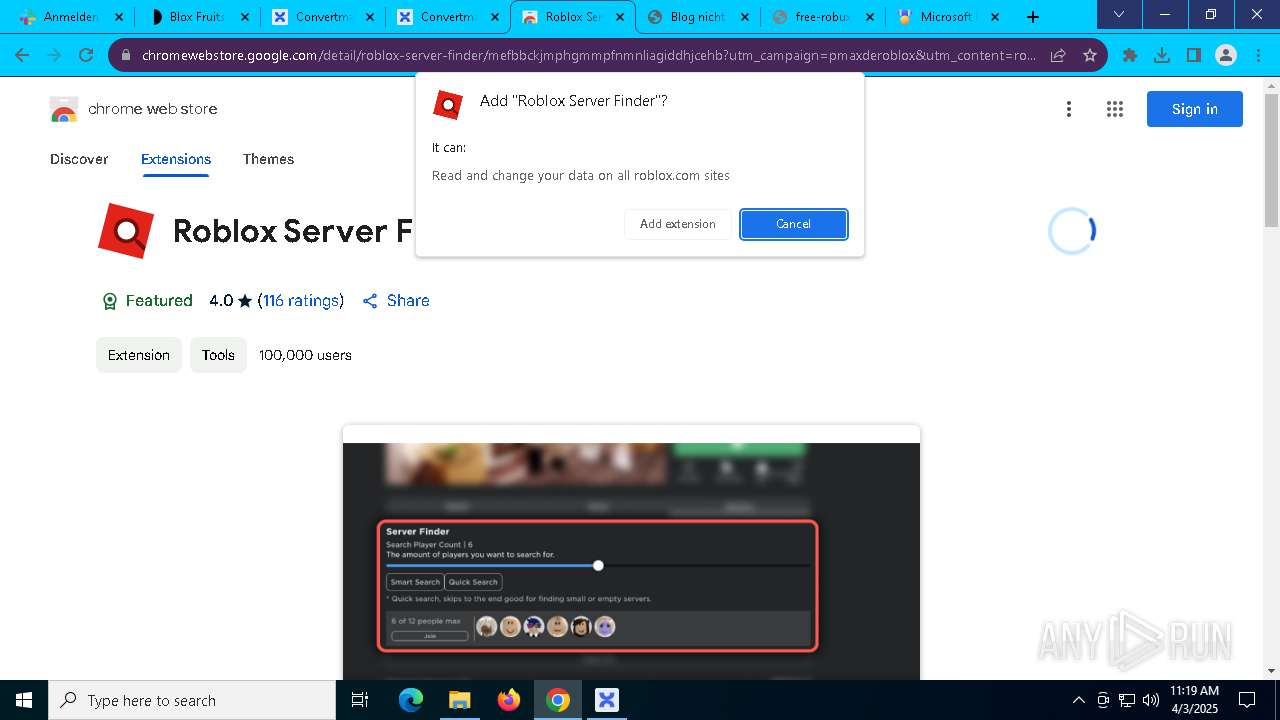Click the Featured badge icon

(x=110, y=301)
